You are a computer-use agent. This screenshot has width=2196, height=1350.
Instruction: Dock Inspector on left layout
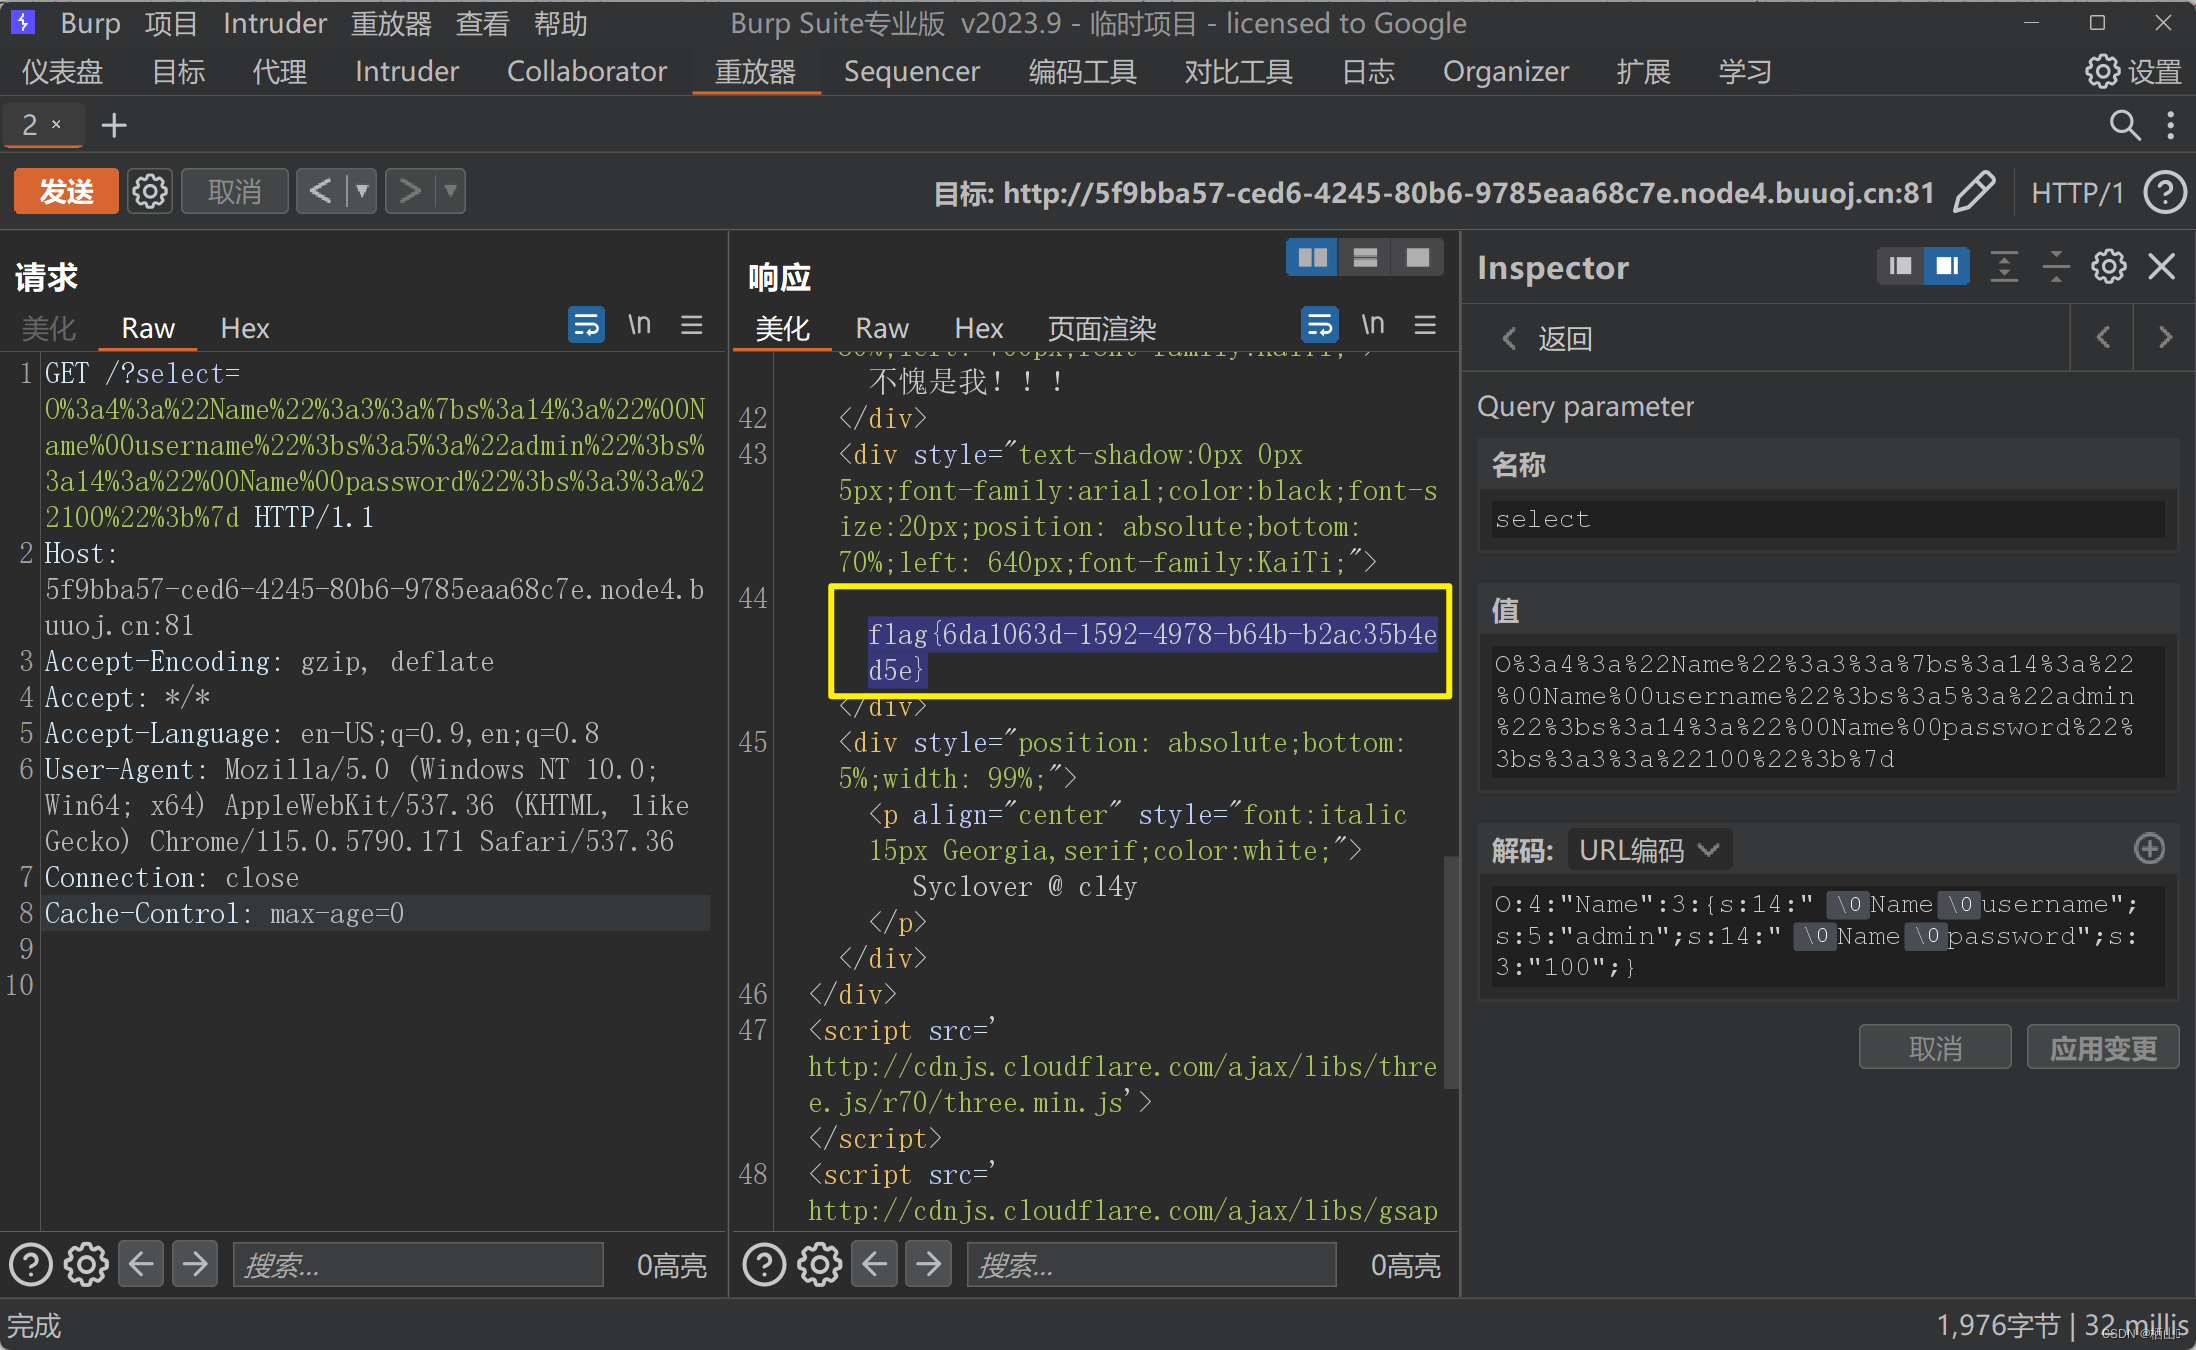[x=1900, y=266]
